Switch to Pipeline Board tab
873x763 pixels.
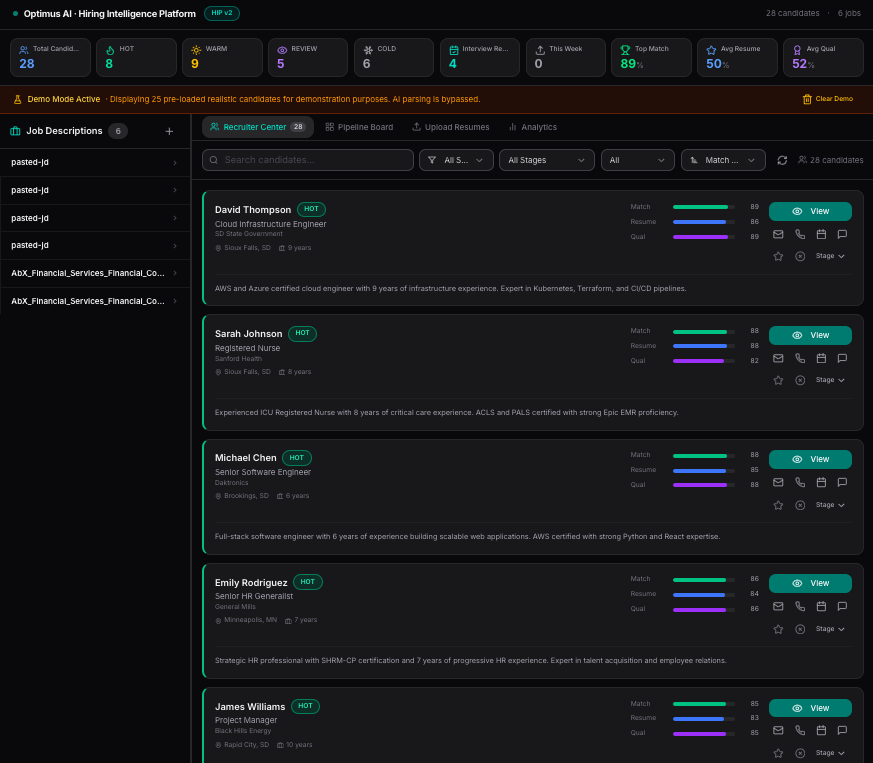tap(359, 127)
